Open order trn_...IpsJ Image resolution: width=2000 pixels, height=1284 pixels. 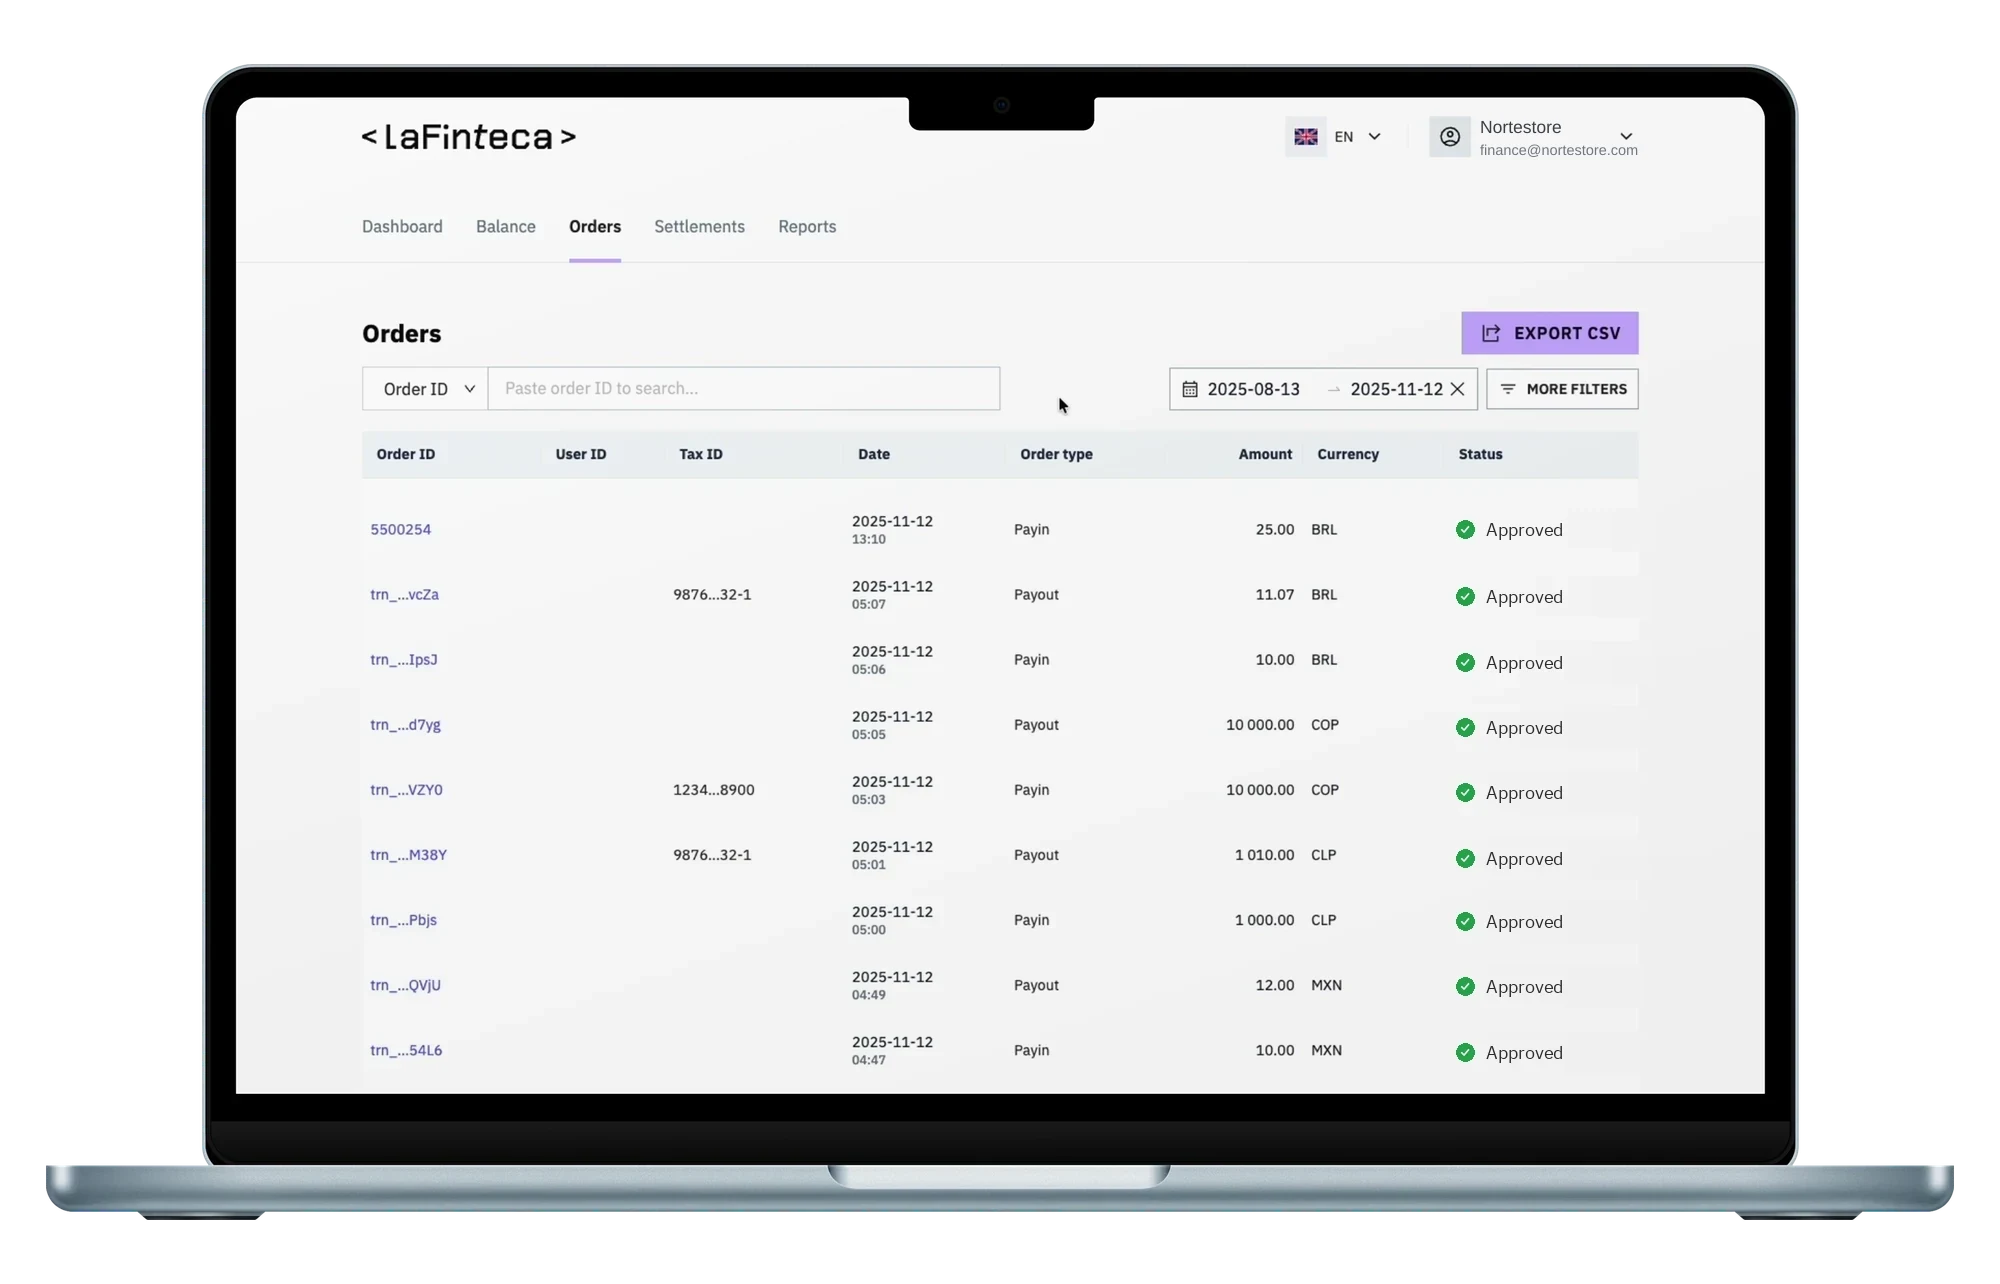[x=404, y=660]
